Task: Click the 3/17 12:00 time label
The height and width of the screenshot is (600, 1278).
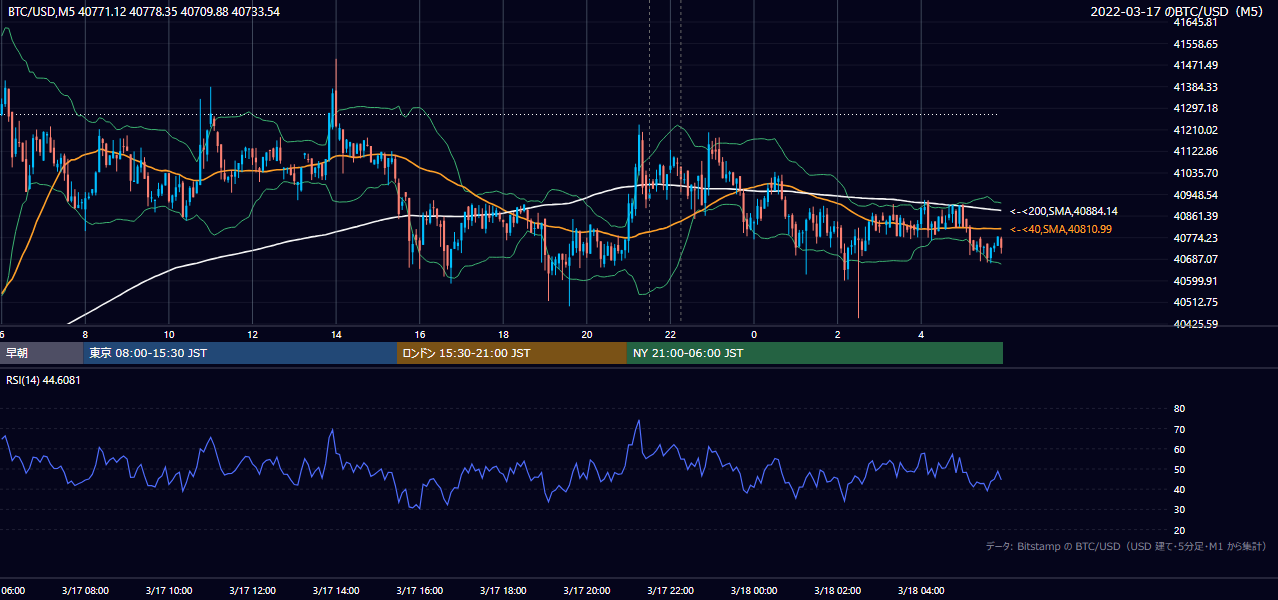Action: point(252,591)
